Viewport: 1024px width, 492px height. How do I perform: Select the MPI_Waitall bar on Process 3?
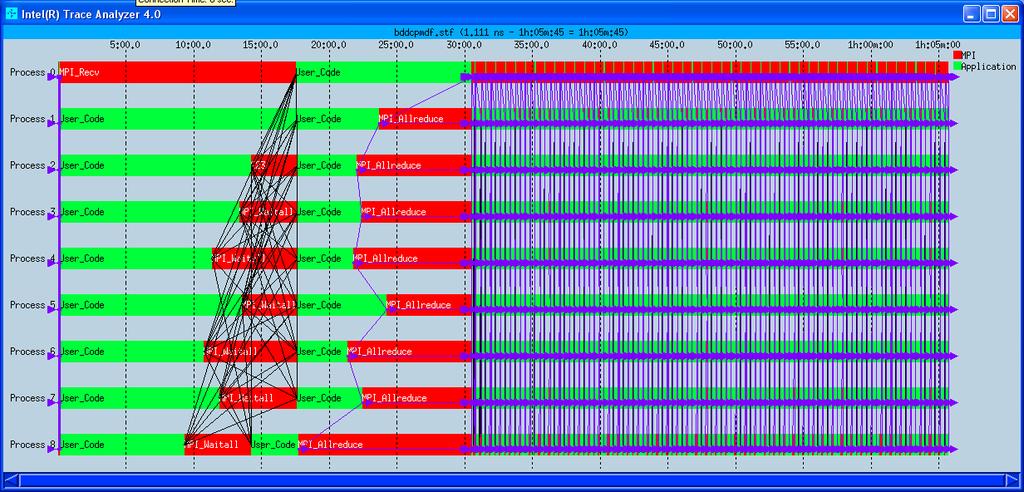[x=268, y=212]
